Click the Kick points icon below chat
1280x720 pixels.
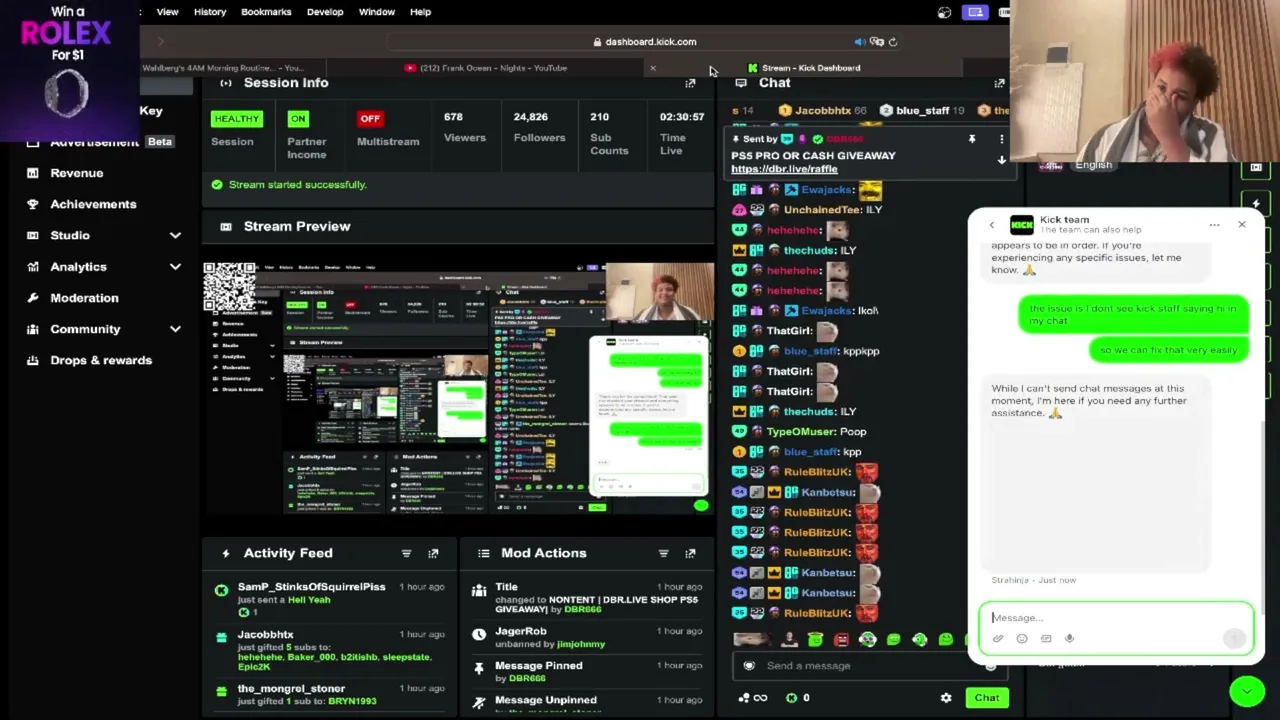pyautogui.click(x=792, y=698)
